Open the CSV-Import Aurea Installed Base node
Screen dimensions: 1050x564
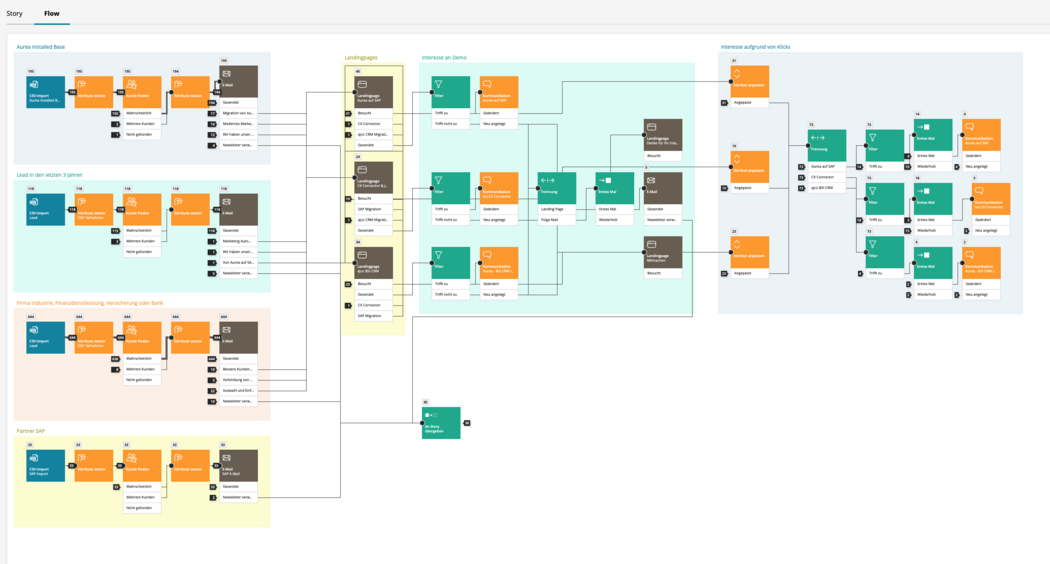[x=46, y=92]
